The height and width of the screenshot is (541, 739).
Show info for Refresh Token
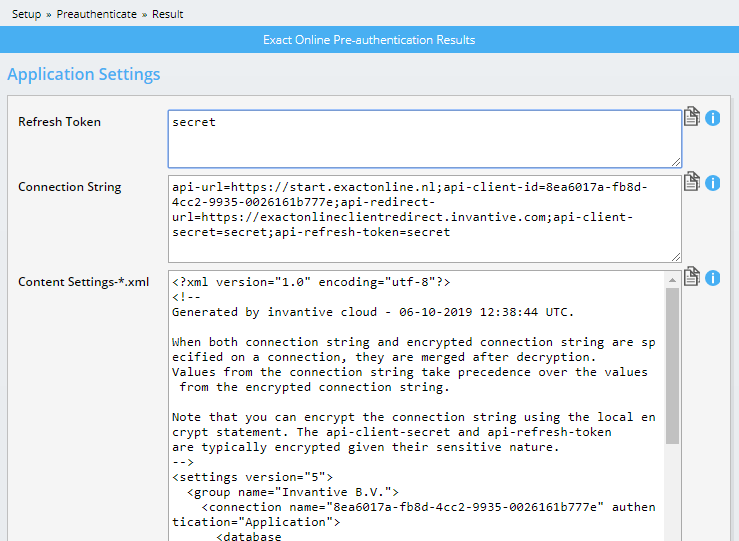pyautogui.click(x=713, y=118)
